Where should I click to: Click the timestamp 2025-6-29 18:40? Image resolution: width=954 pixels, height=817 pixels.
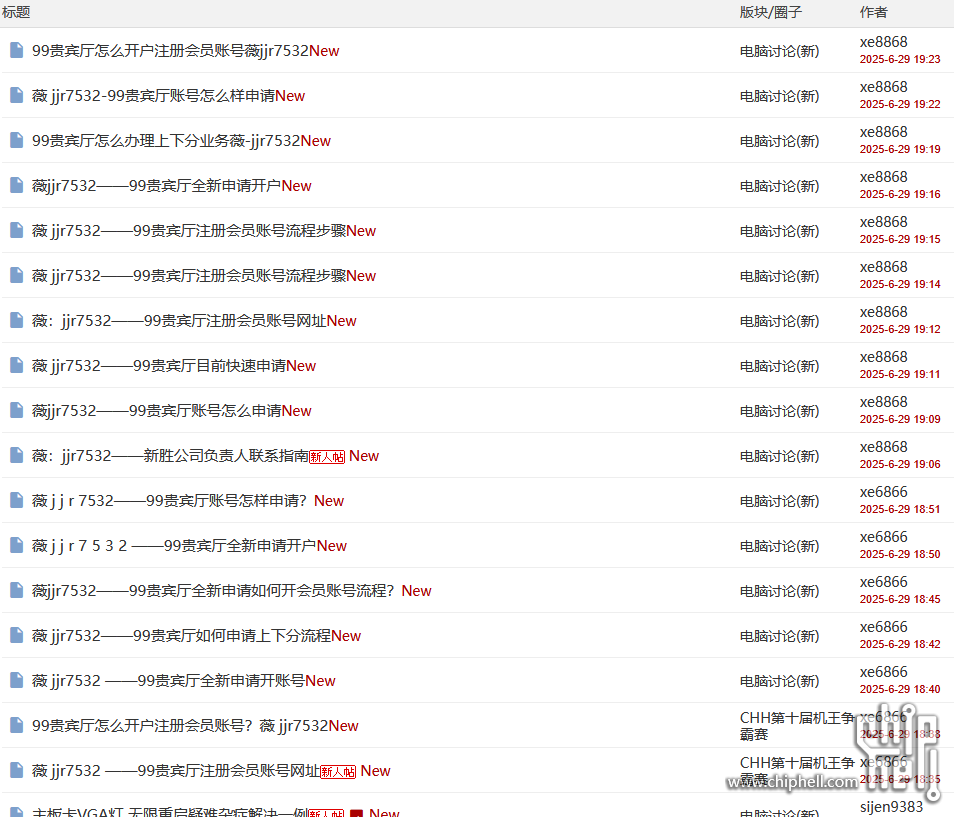pos(900,689)
